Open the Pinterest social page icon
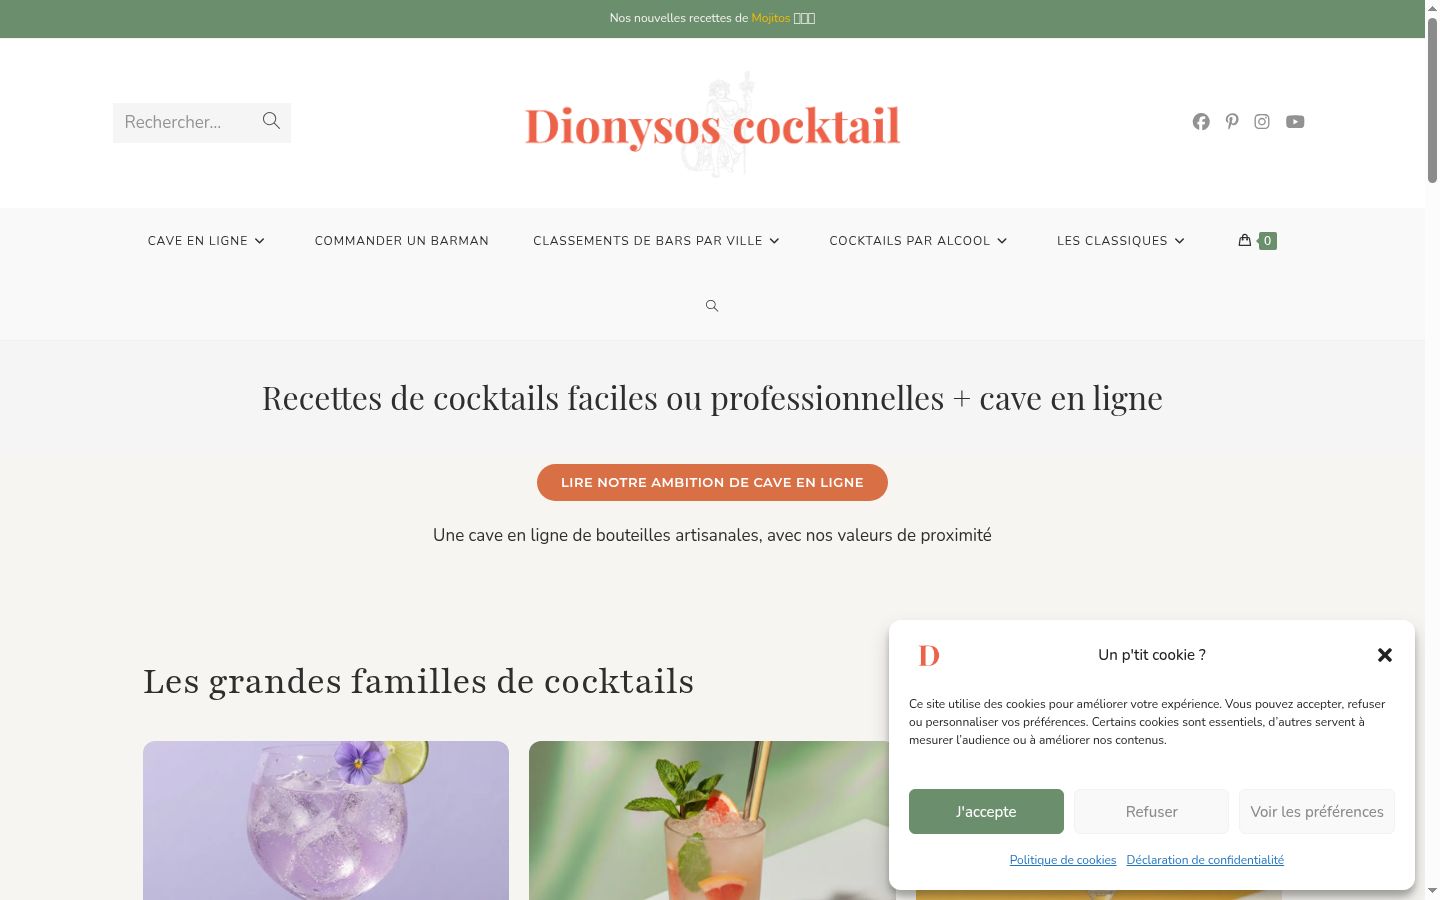 click(x=1232, y=122)
